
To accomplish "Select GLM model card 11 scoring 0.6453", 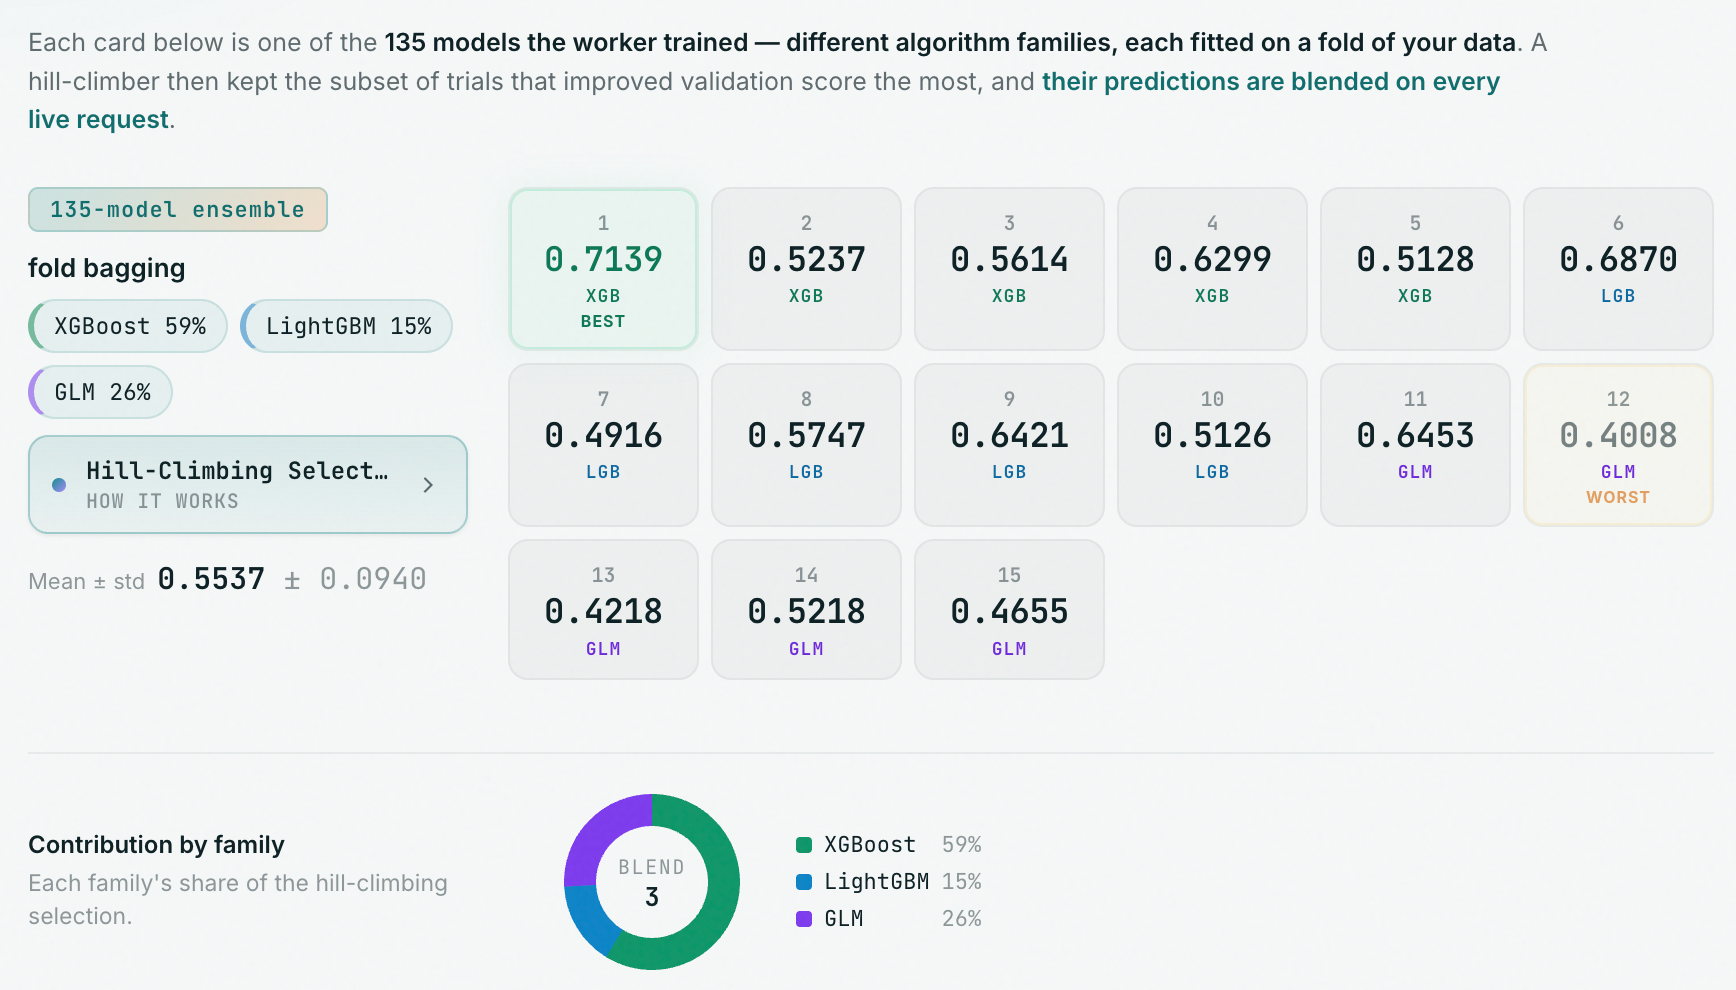I will pos(1415,445).
